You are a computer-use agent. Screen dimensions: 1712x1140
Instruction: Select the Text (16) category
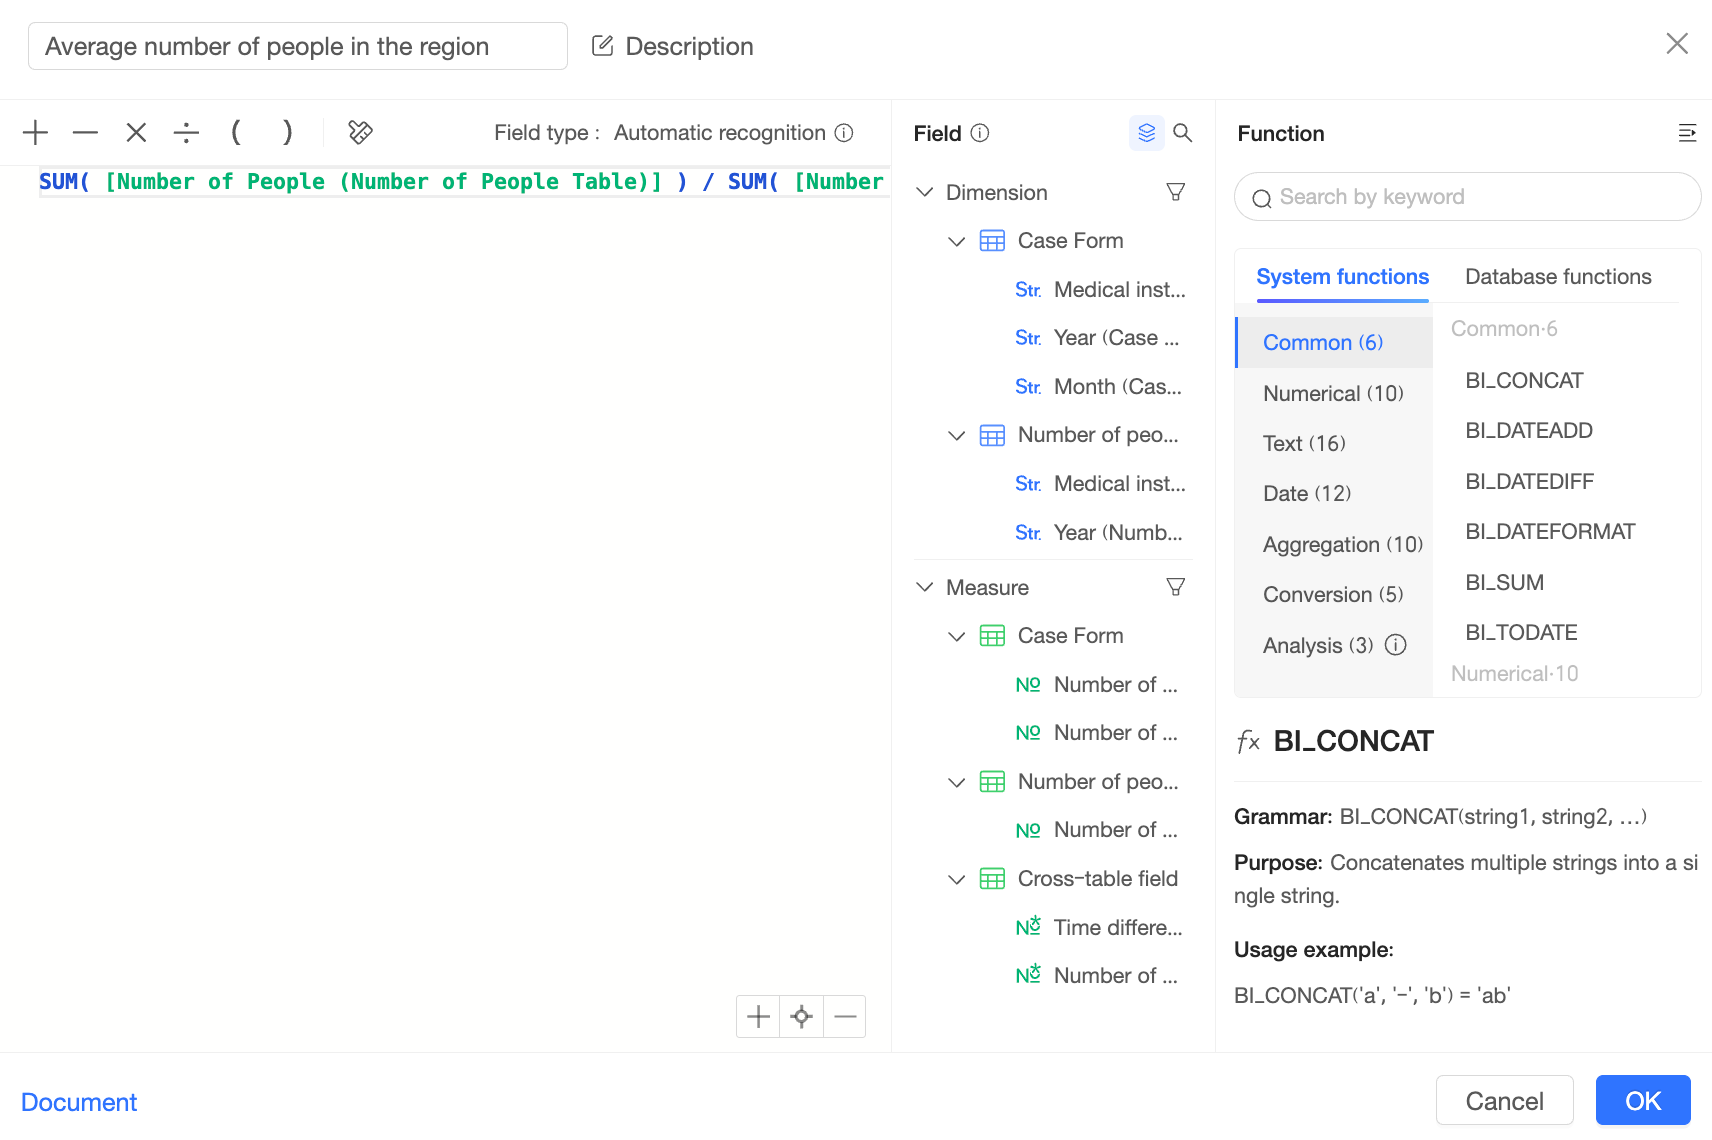(x=1334, y=443)
